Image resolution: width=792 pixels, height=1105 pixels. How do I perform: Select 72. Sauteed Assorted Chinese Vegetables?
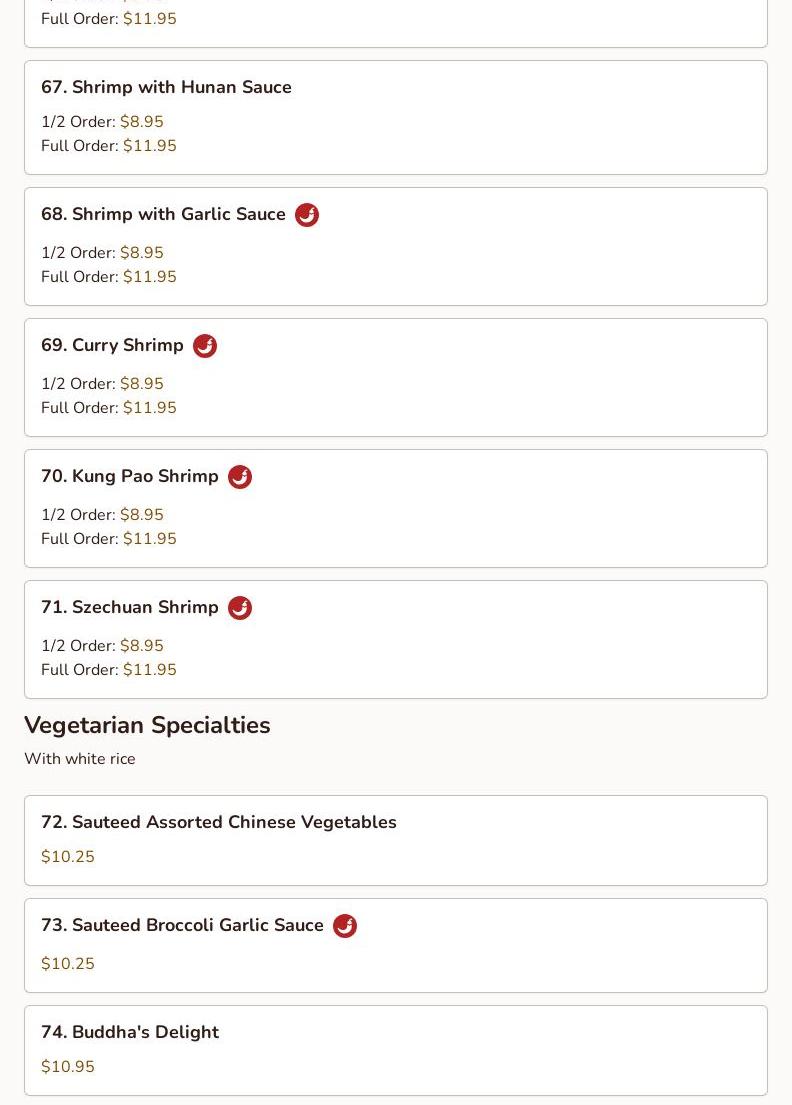pyautogui.click(x=218, y=822)
